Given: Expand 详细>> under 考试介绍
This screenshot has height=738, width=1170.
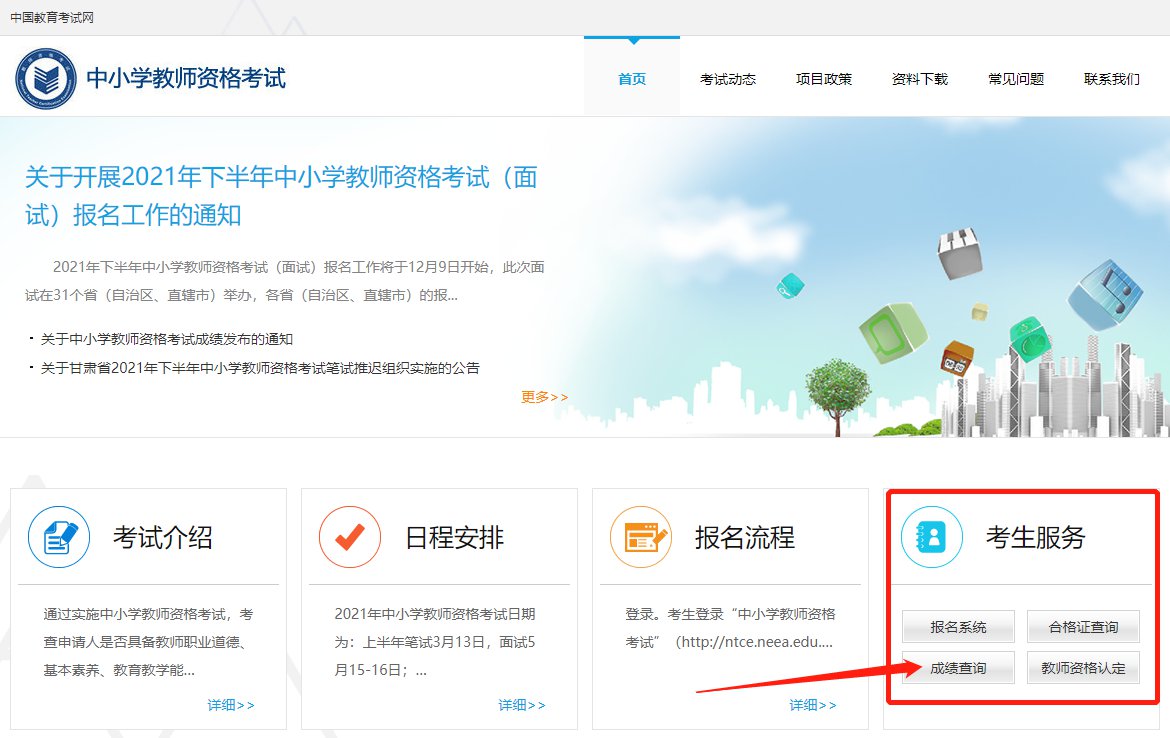Looking at the screenshot, I should coord(231,705).
